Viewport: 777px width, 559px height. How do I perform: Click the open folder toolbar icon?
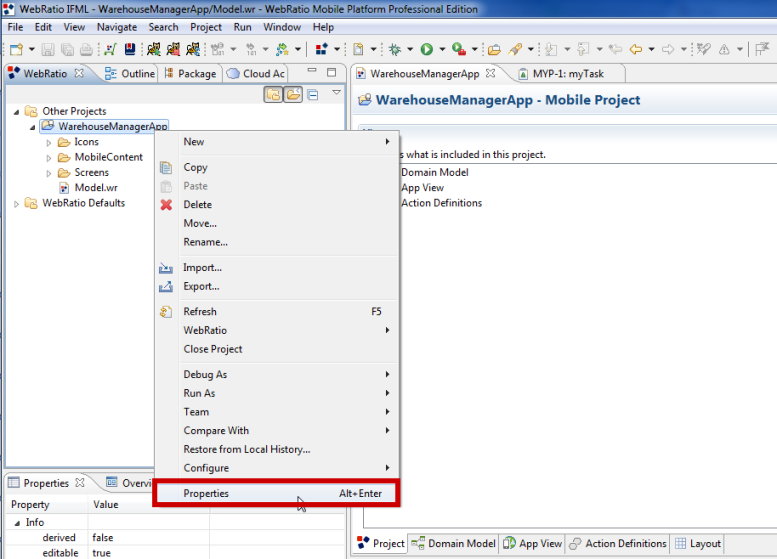point(494,49)
